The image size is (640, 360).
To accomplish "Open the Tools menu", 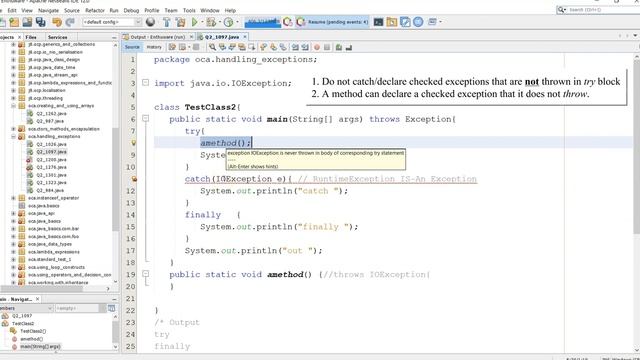I will (189, 10).
